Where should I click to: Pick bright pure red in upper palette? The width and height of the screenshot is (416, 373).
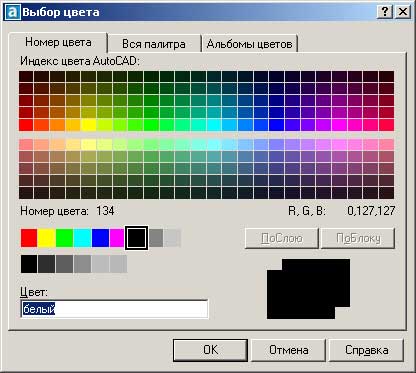click(x=26, y=125)
